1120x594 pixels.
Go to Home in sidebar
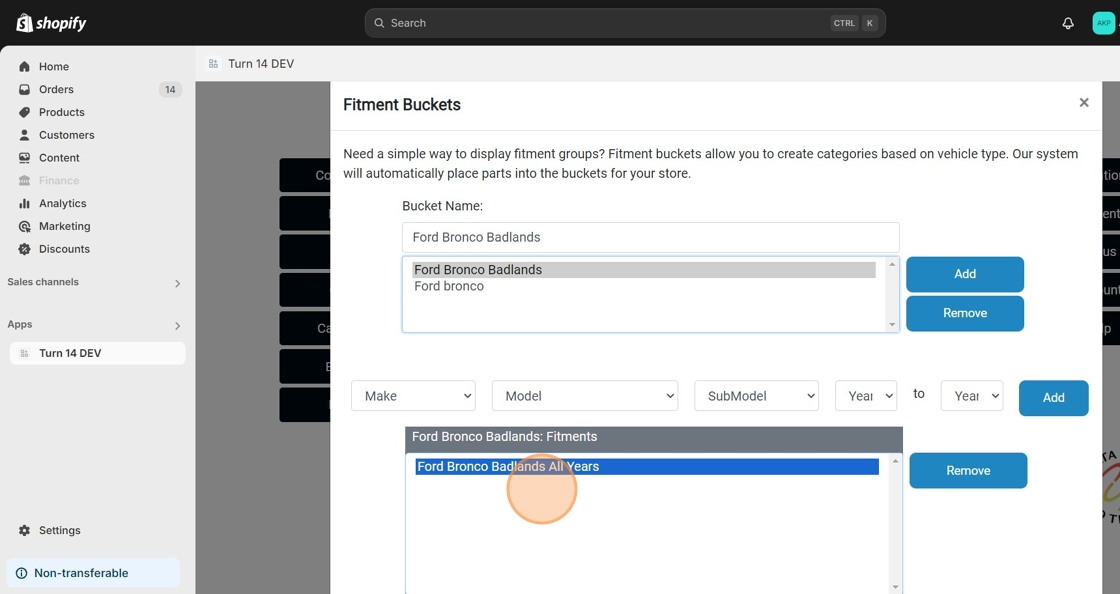click(54, 66)
